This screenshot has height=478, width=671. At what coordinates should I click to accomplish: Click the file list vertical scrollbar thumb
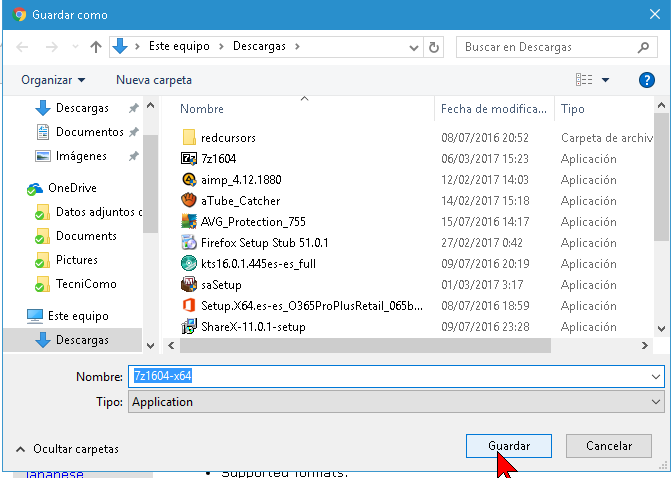(x=661, y=177)
